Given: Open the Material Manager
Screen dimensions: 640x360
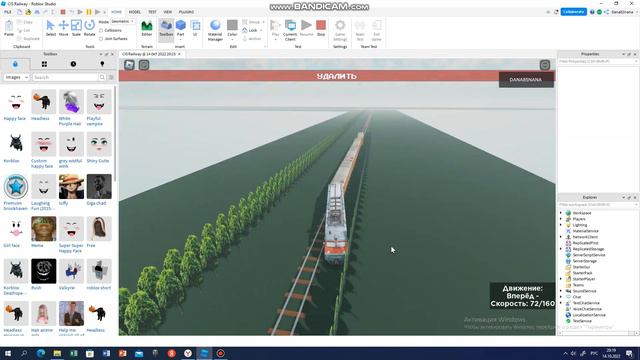Looking at the screenshot, I should pyautogui.click(x=215, y=30).
